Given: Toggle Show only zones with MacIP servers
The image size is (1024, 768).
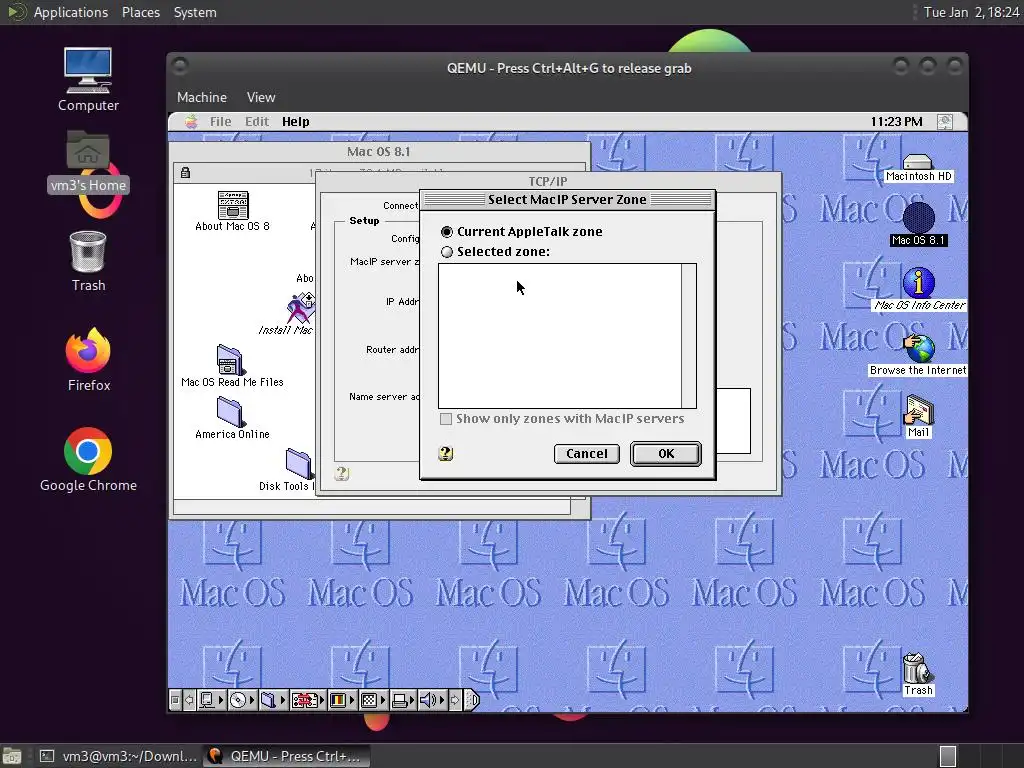Looking at the screenshot, I should pyautogui.click(x=446, y=419).
